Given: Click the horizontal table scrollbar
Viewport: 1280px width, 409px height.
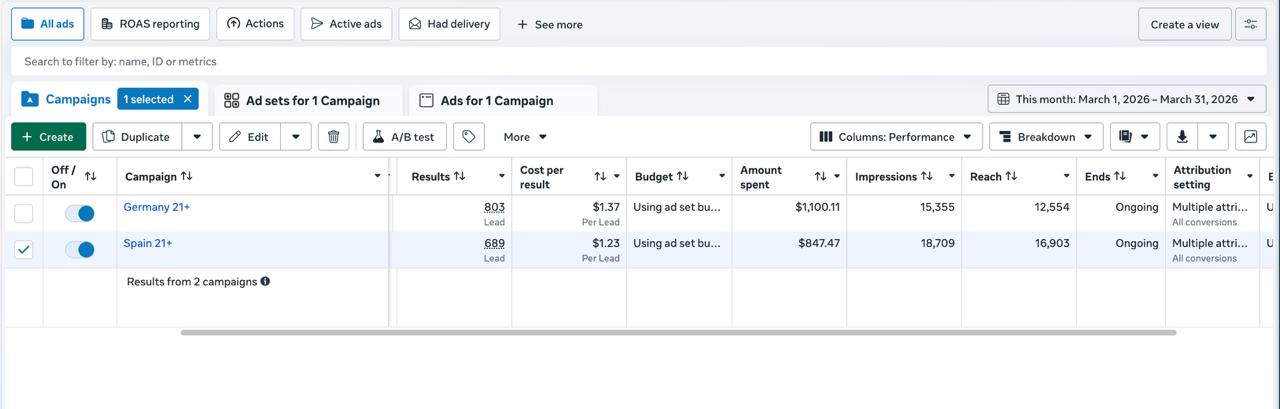Looking at the screenshot, I should pos(678,332).
